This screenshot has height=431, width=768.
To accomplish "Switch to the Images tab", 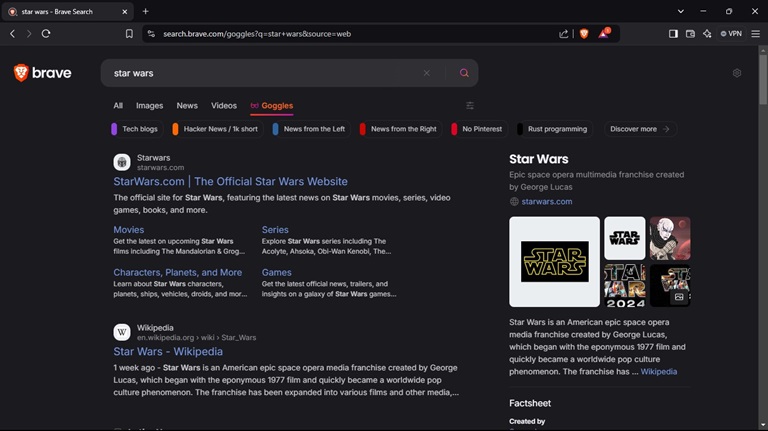I will pyautogui.click(x=149, y=105).
